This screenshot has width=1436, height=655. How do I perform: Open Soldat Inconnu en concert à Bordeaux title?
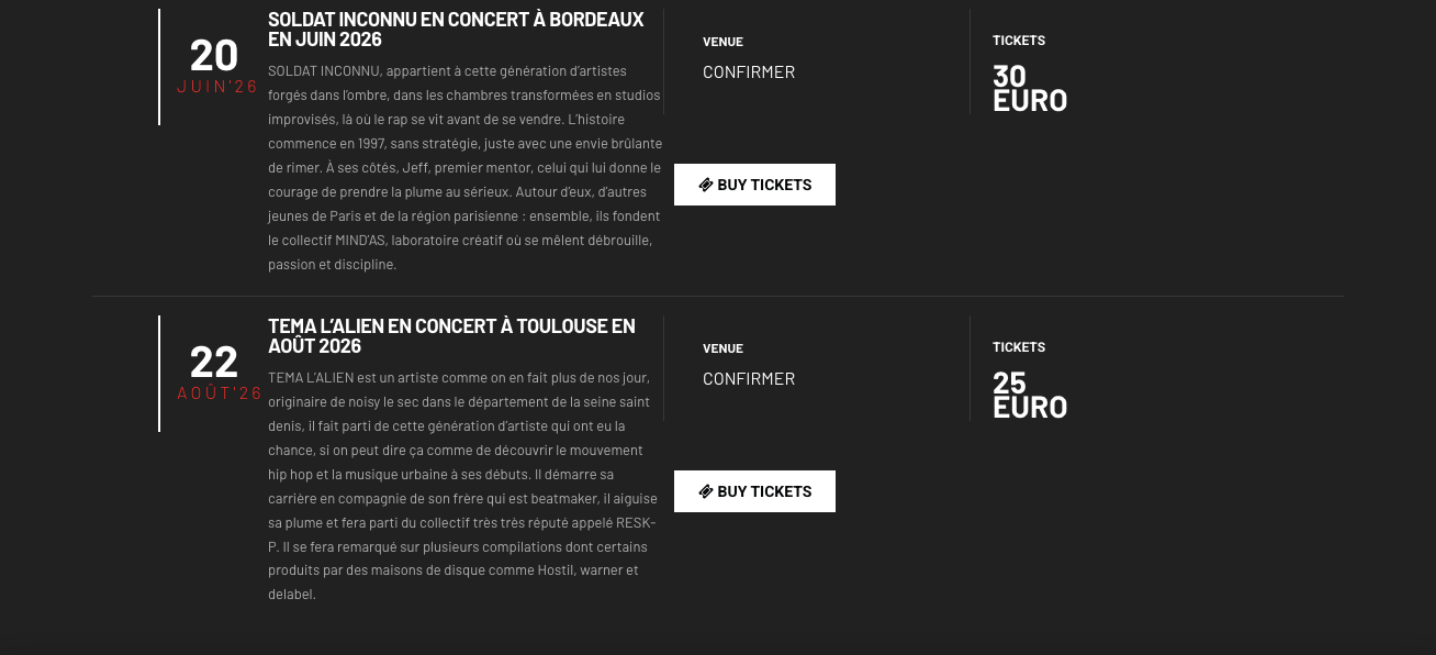pos(456,29)
